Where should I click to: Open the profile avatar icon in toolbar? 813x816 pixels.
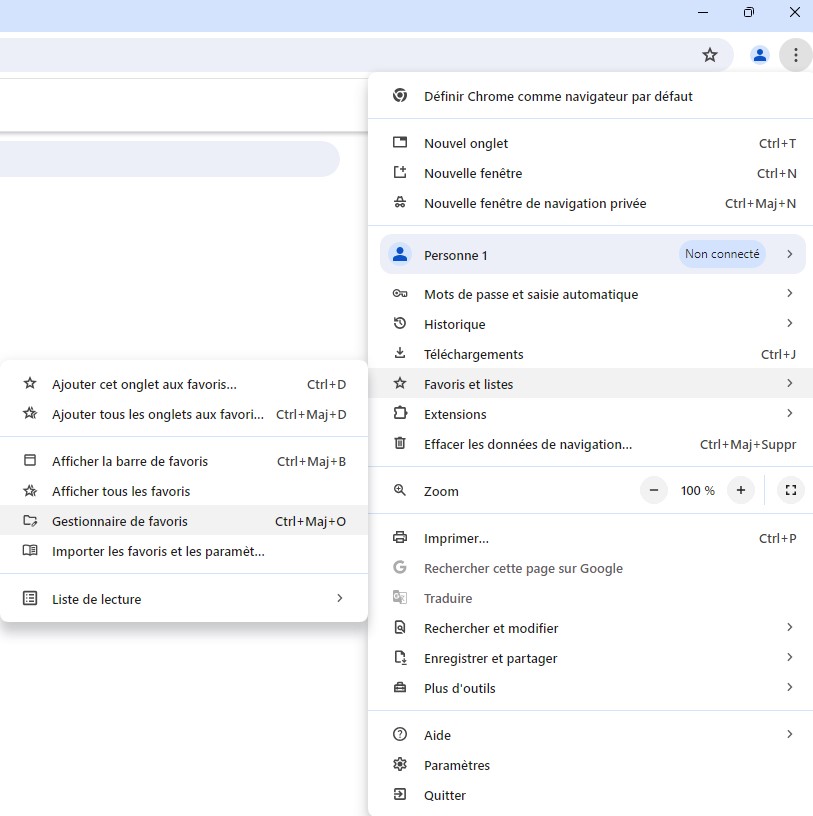760,55
